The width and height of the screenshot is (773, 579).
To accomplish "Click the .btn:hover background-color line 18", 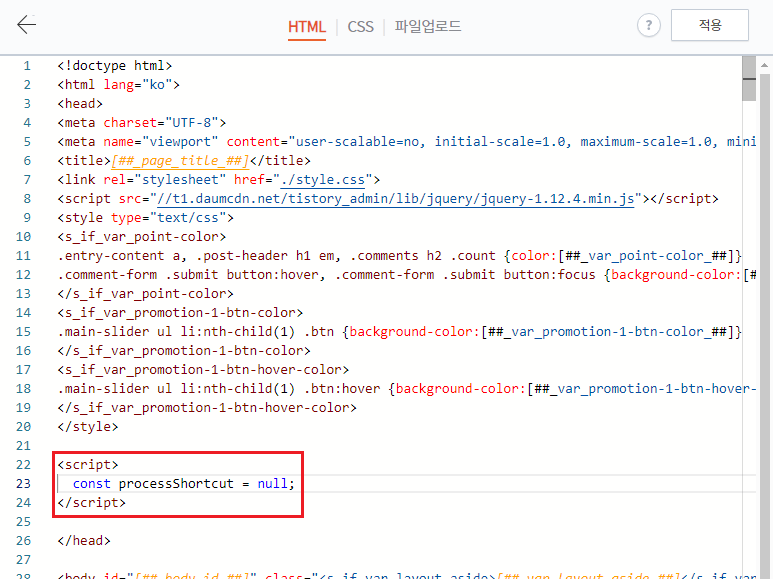I will (407, 389).
